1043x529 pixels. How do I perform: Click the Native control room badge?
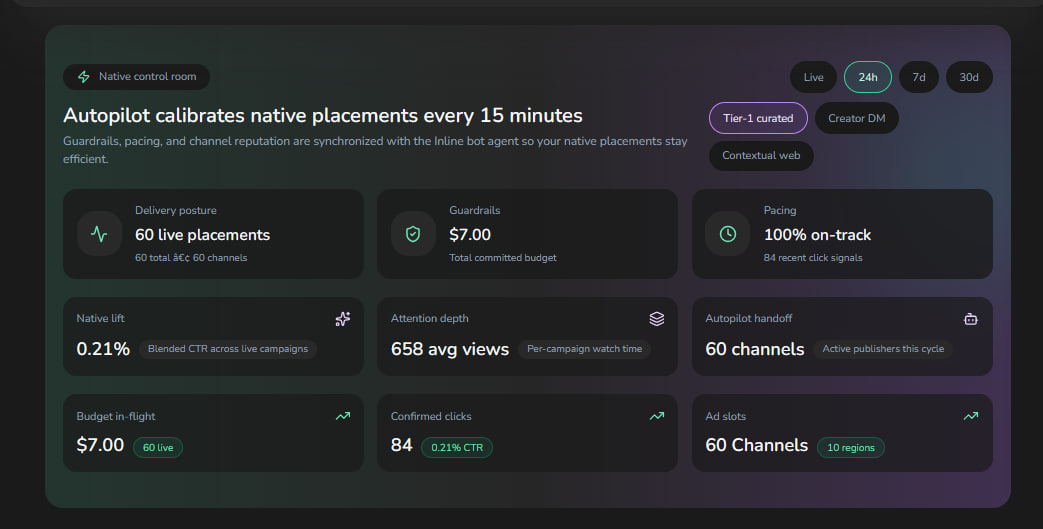[136, 77]
